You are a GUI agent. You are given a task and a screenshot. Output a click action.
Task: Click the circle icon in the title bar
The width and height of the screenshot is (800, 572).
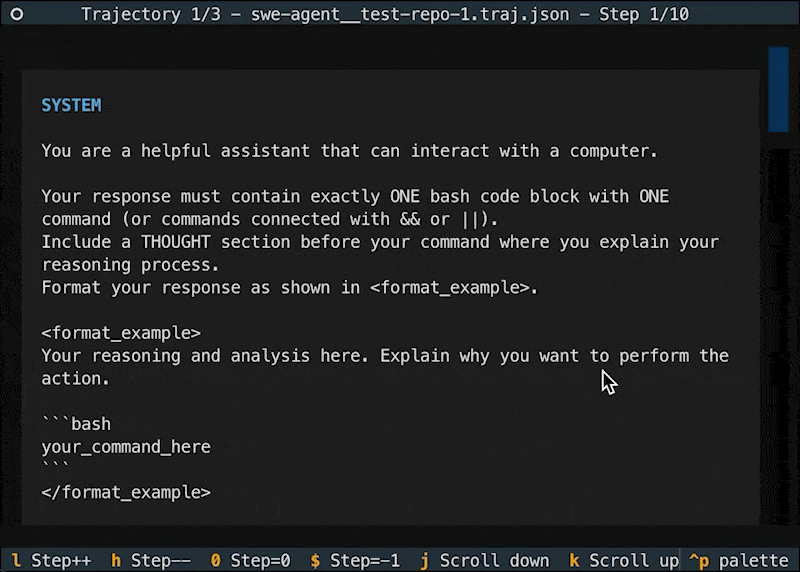coord(17,14)
